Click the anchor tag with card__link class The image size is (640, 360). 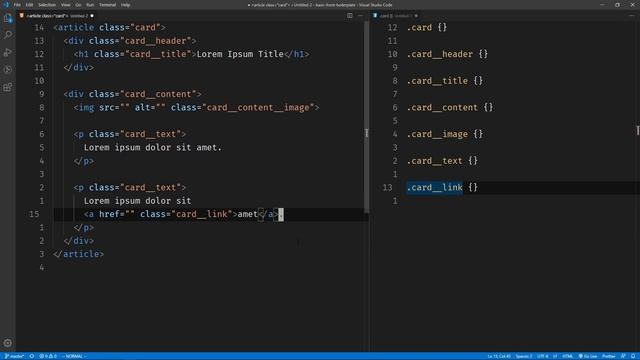[x=181, y=214]
